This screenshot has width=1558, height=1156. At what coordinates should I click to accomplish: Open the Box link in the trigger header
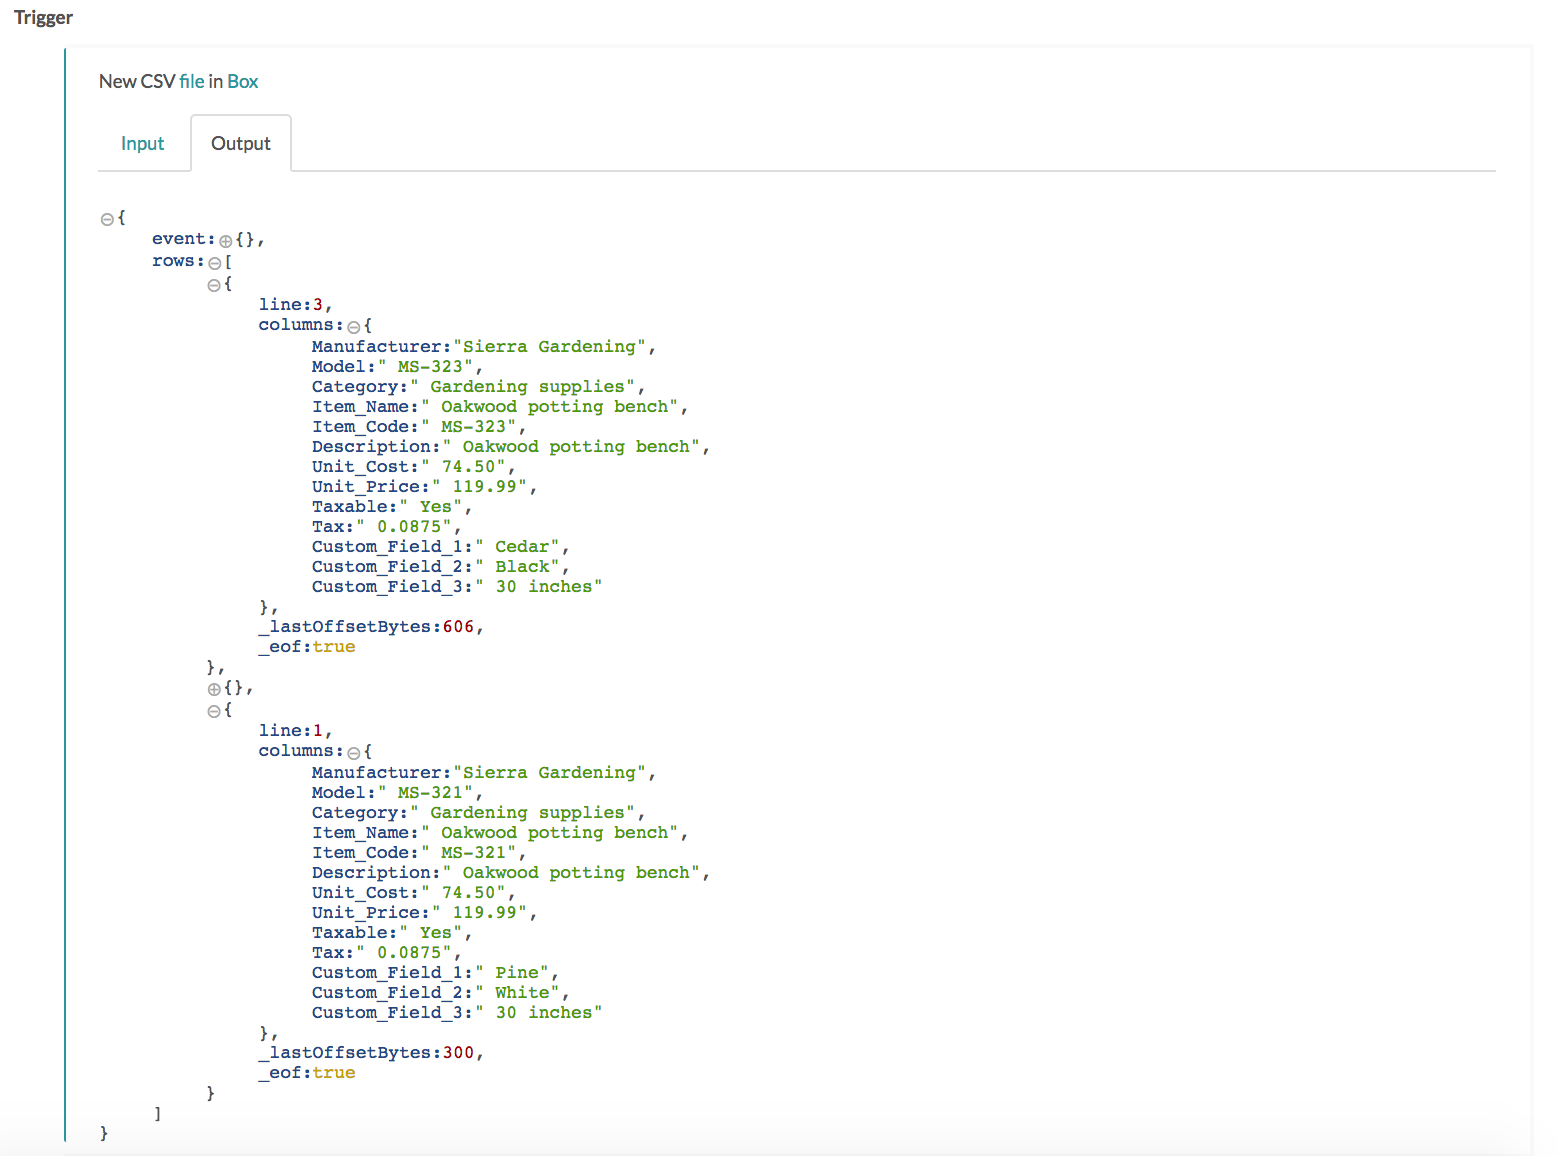coord(243,81)
